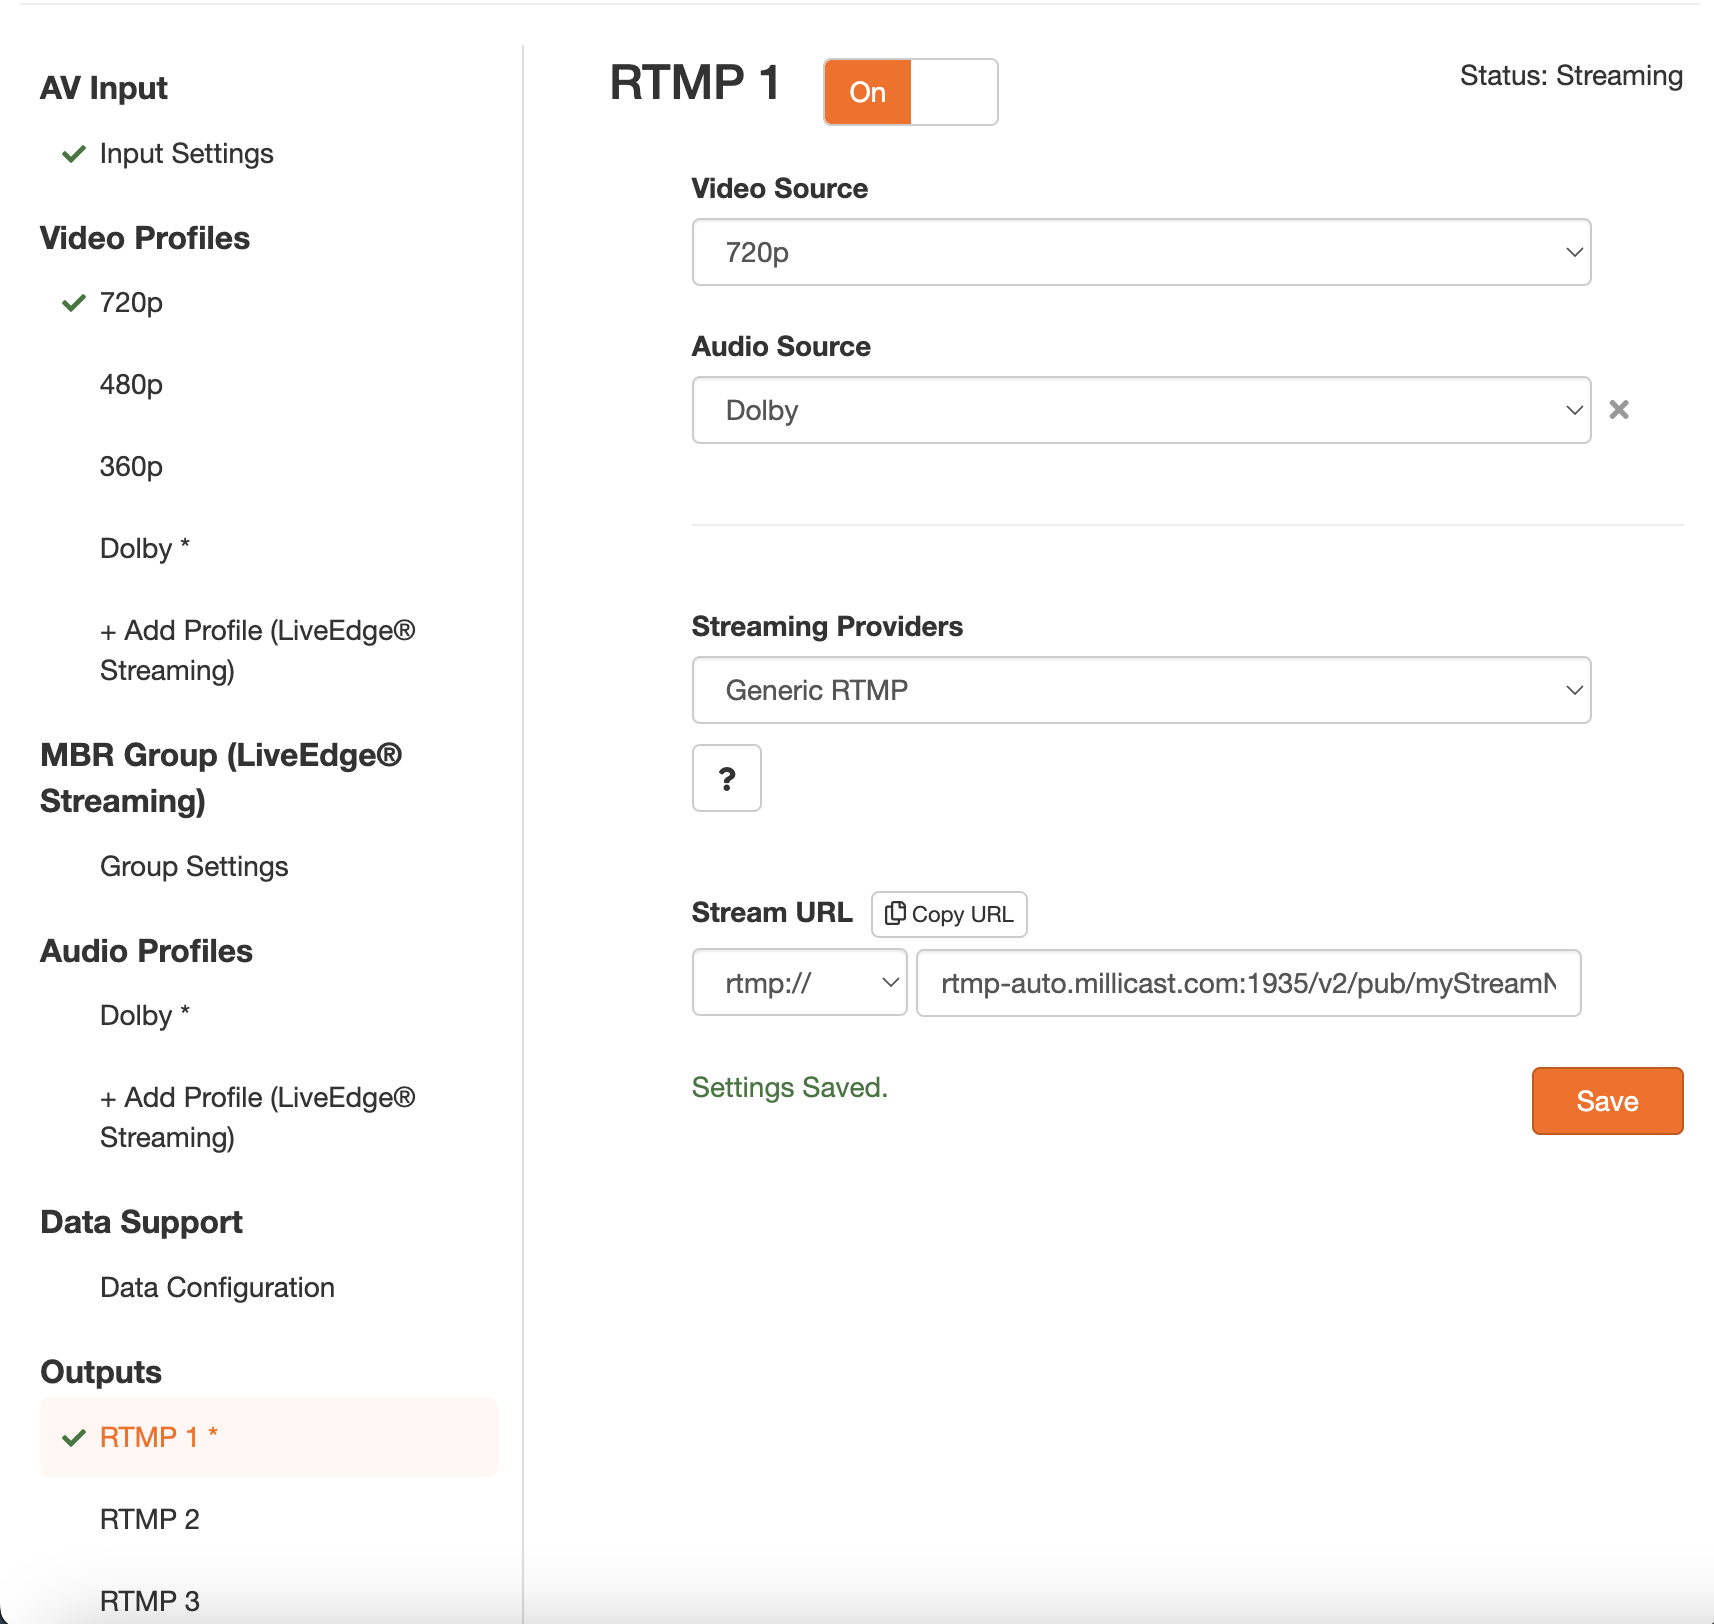1714x1624 pixels.
Task: Open Data Configuration page
Action: pos(217,1288)
